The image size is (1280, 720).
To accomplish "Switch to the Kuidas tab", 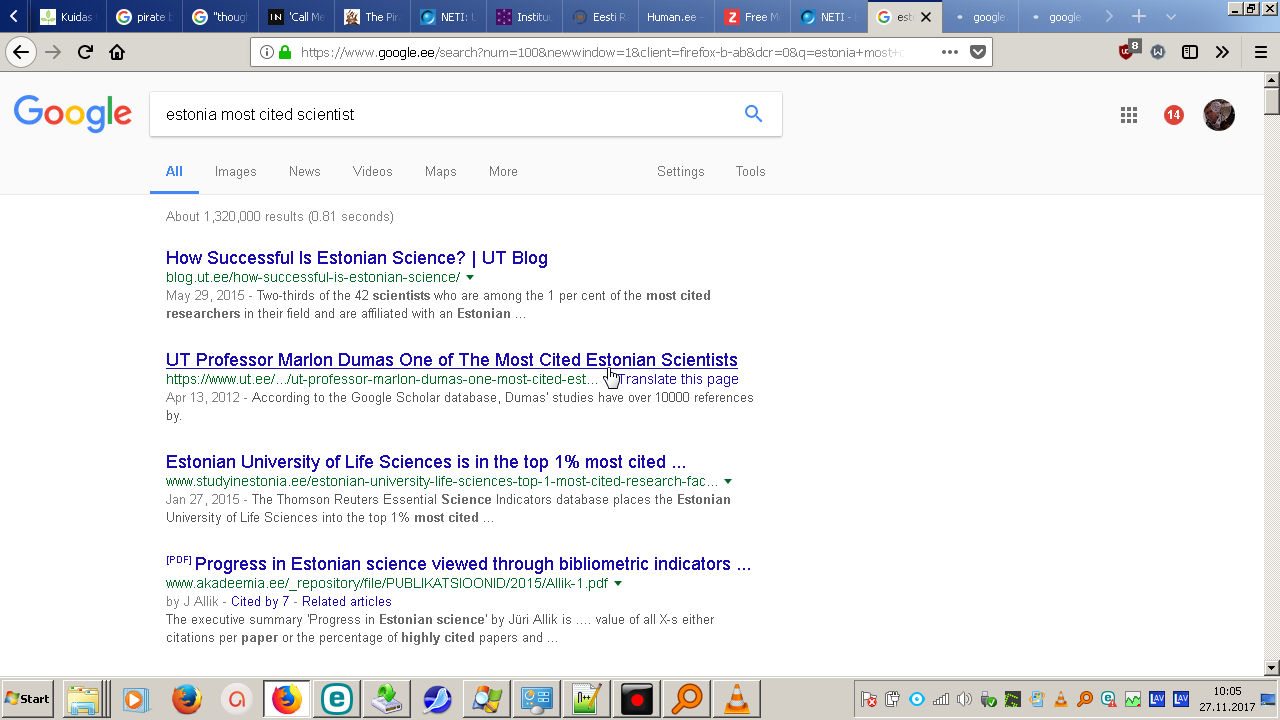I will pyautogui.click(x=68, y=17).
